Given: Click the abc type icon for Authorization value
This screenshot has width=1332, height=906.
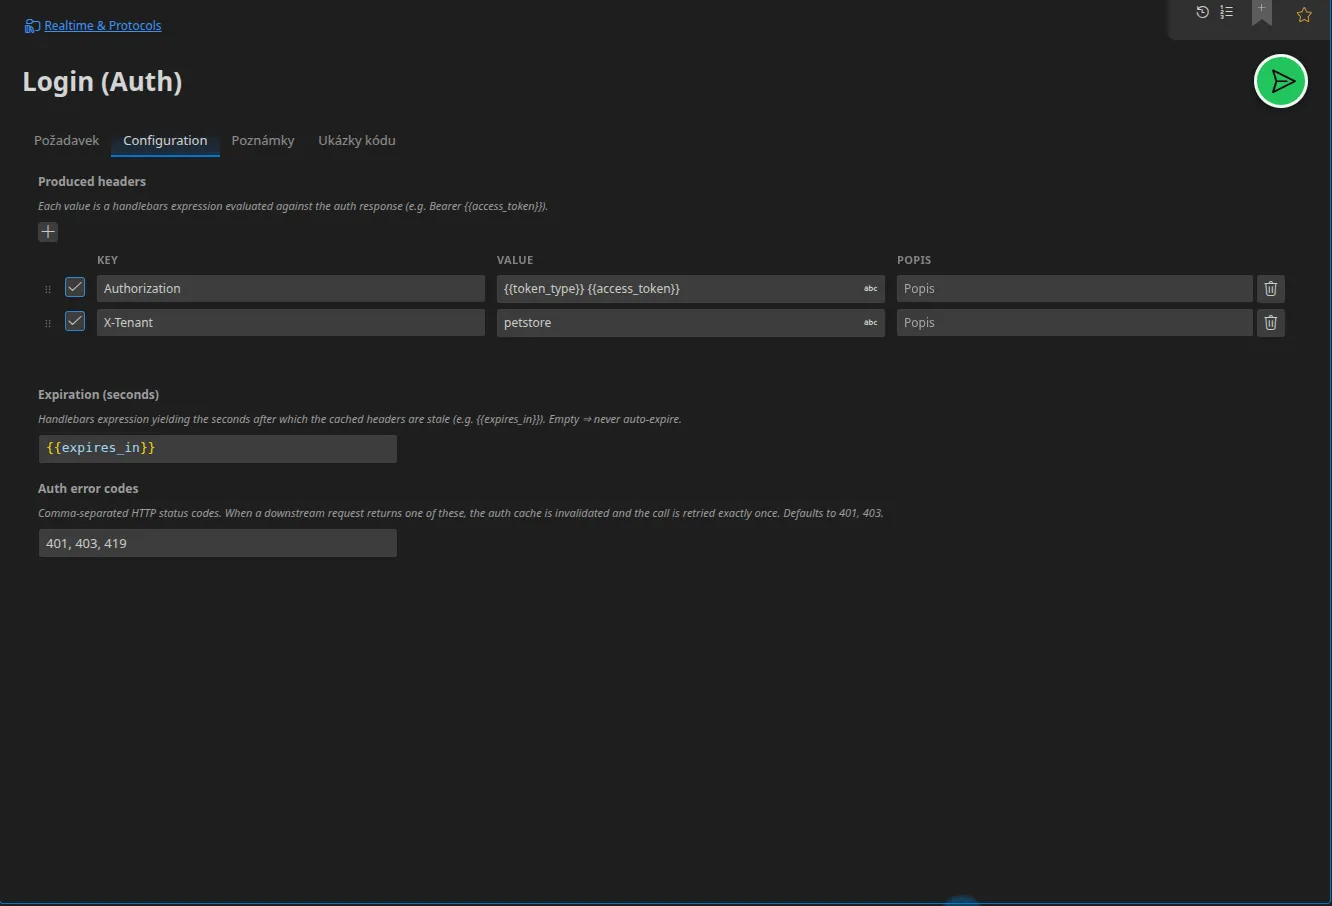Looking at the screenshot, I should [x=870, y=289].
